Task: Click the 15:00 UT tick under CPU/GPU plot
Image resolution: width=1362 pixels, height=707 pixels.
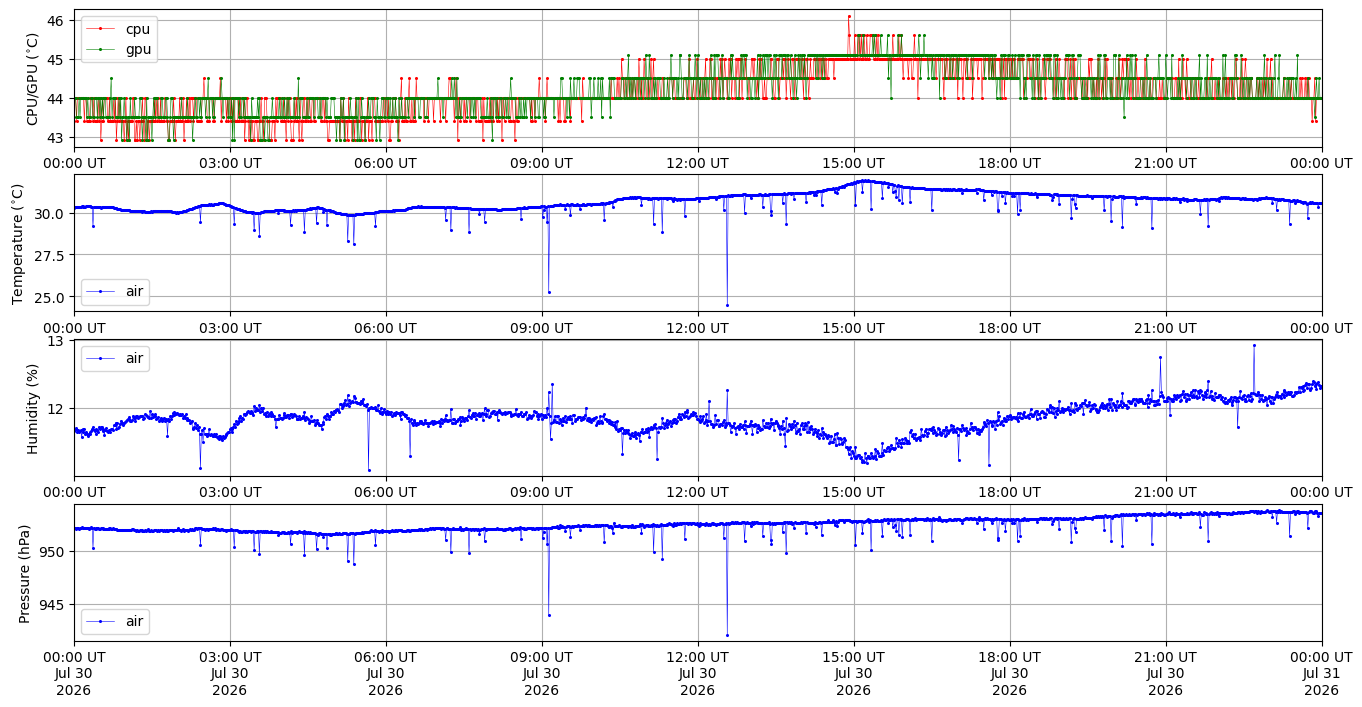Action: point(853,162)
